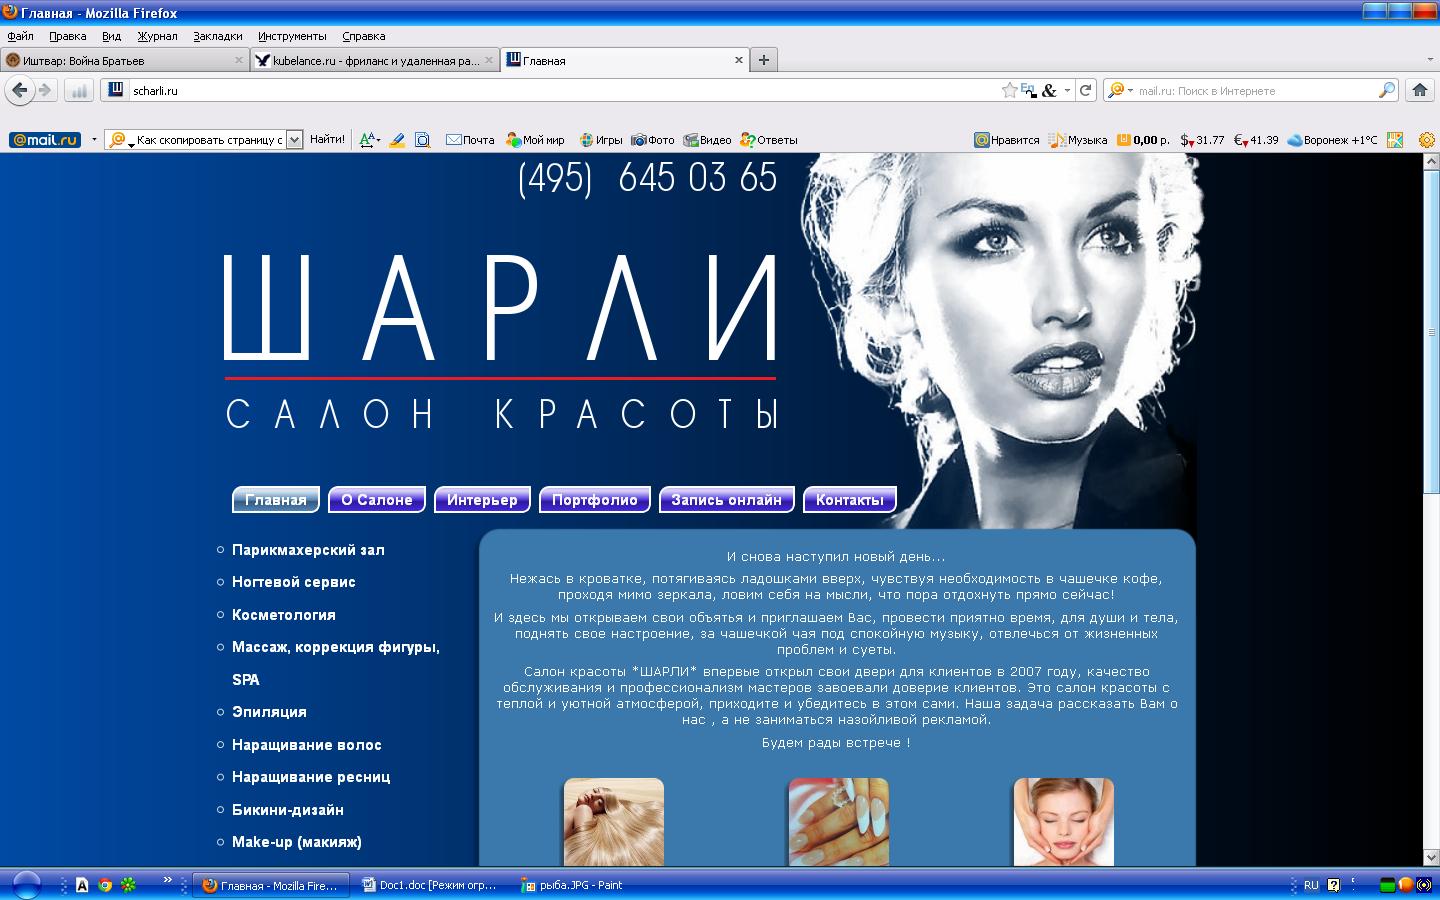Click the page statistics bar chart button
Image resolution: width=1440 pixels, height=900 pixels.
click(x=79, y=90)
